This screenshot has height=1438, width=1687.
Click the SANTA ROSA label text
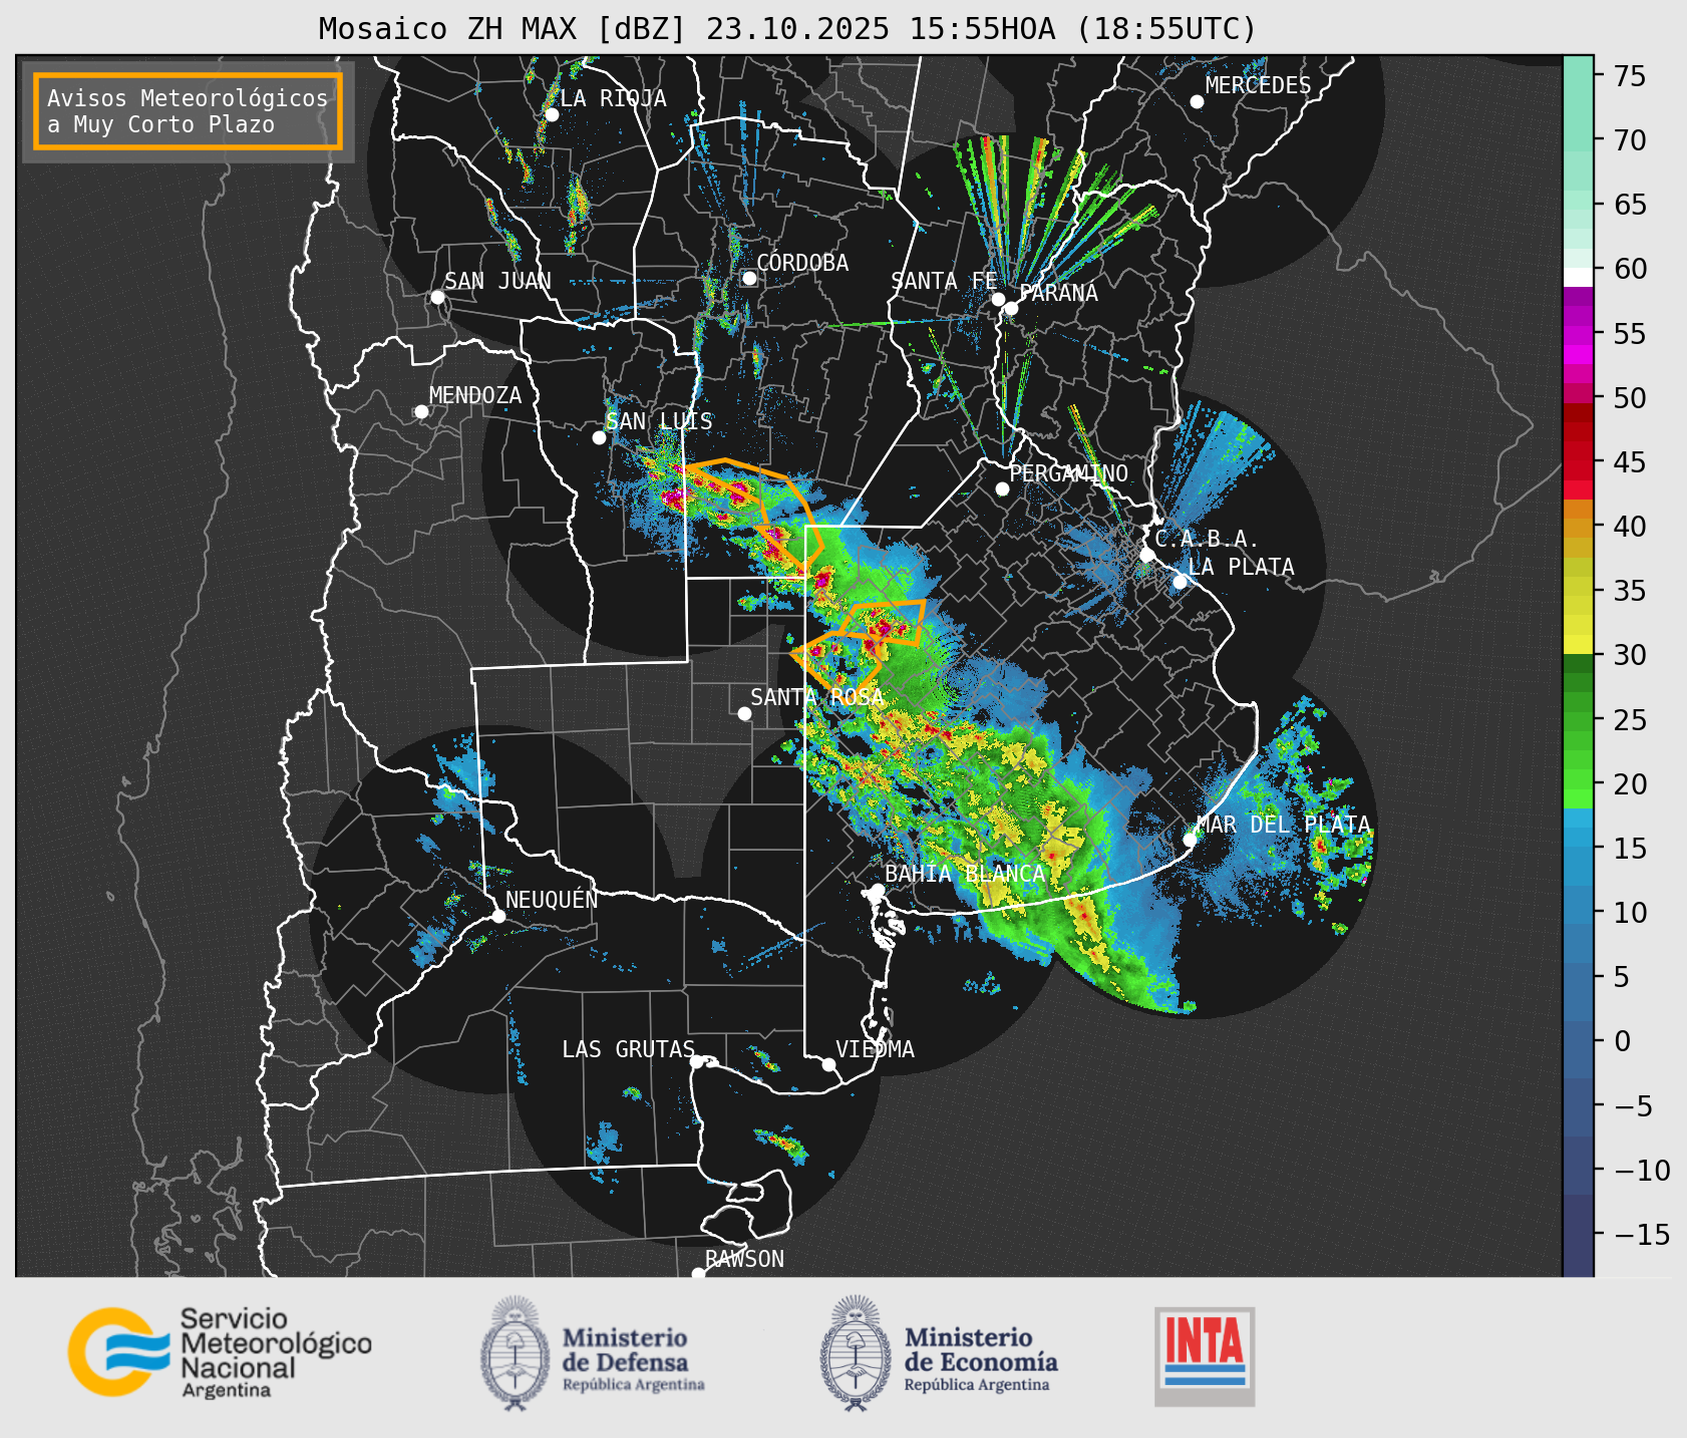pyautogui.click(x=817, y=697)
